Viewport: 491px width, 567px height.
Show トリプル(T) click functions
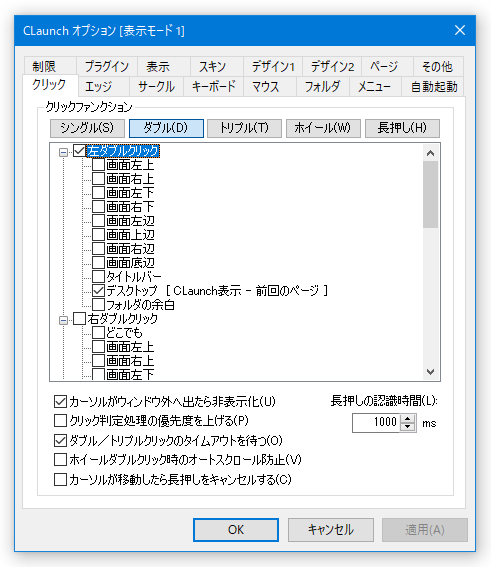(x=244, y=128)
